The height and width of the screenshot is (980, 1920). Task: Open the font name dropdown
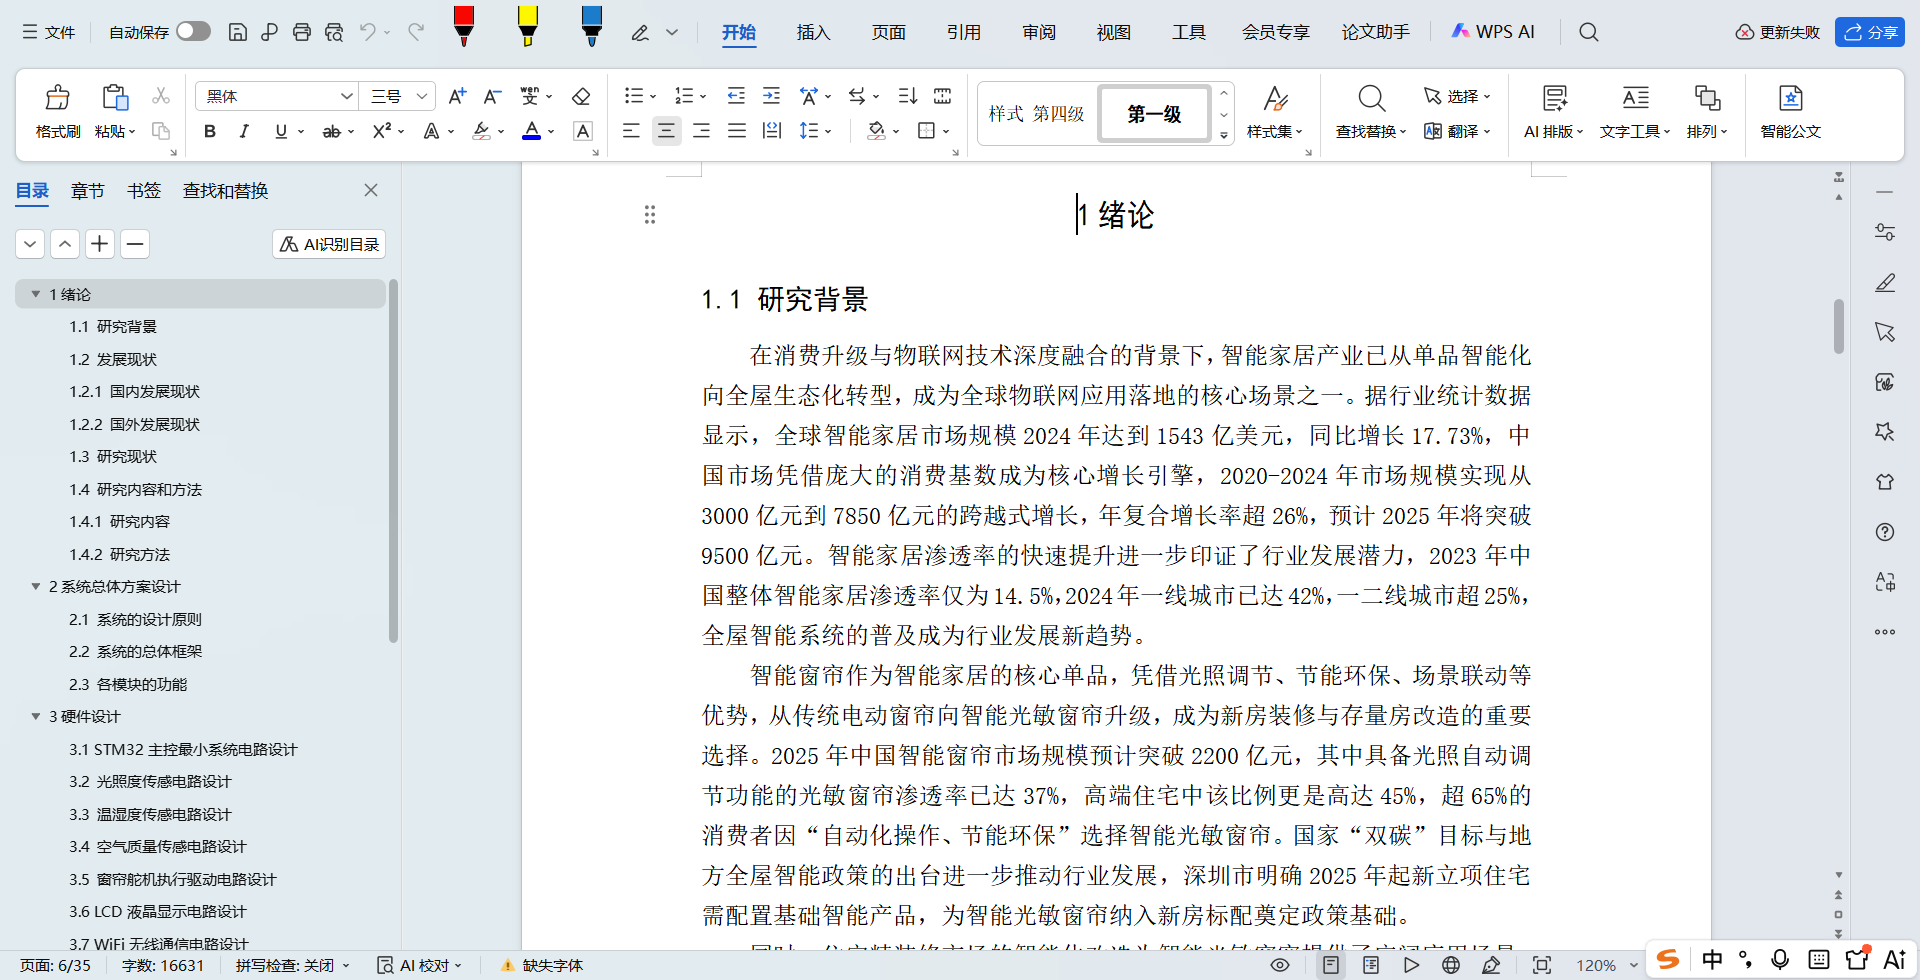pyautogui.click(x=346, y=96)
